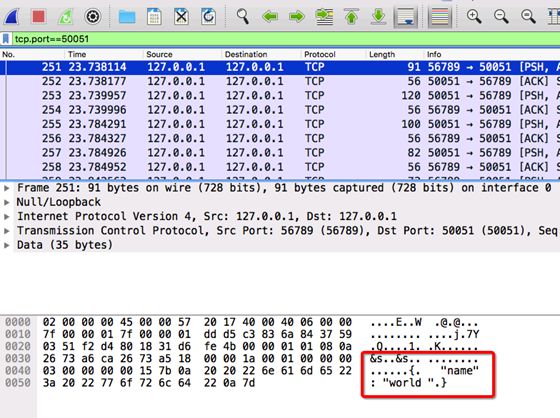560x418 pixels.
Task: Select packet number 252 row
Action: (x=280, y=81)
